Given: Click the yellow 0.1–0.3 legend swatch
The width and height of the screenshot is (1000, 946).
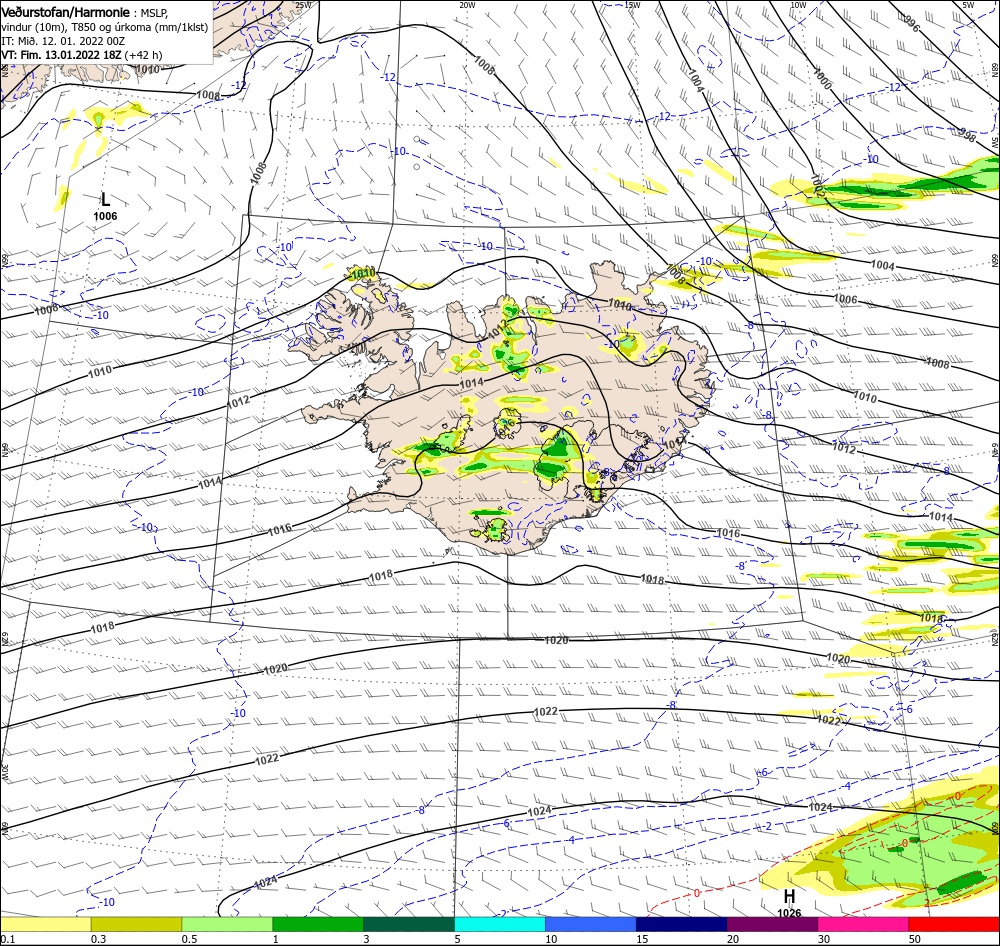Looking at the screenshot, I should (x=45, y=924).
